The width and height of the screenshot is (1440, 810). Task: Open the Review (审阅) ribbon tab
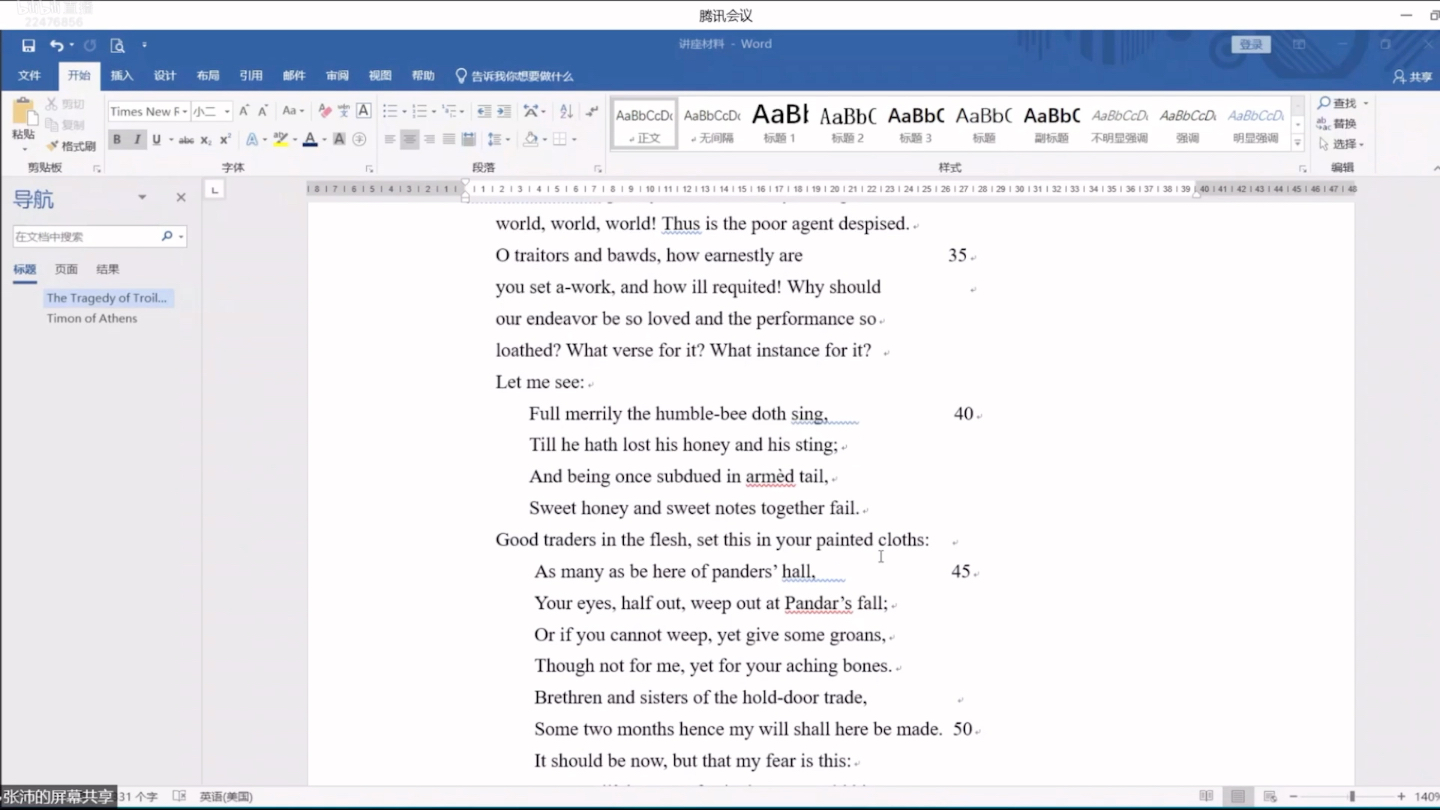[x=337, y=76]
